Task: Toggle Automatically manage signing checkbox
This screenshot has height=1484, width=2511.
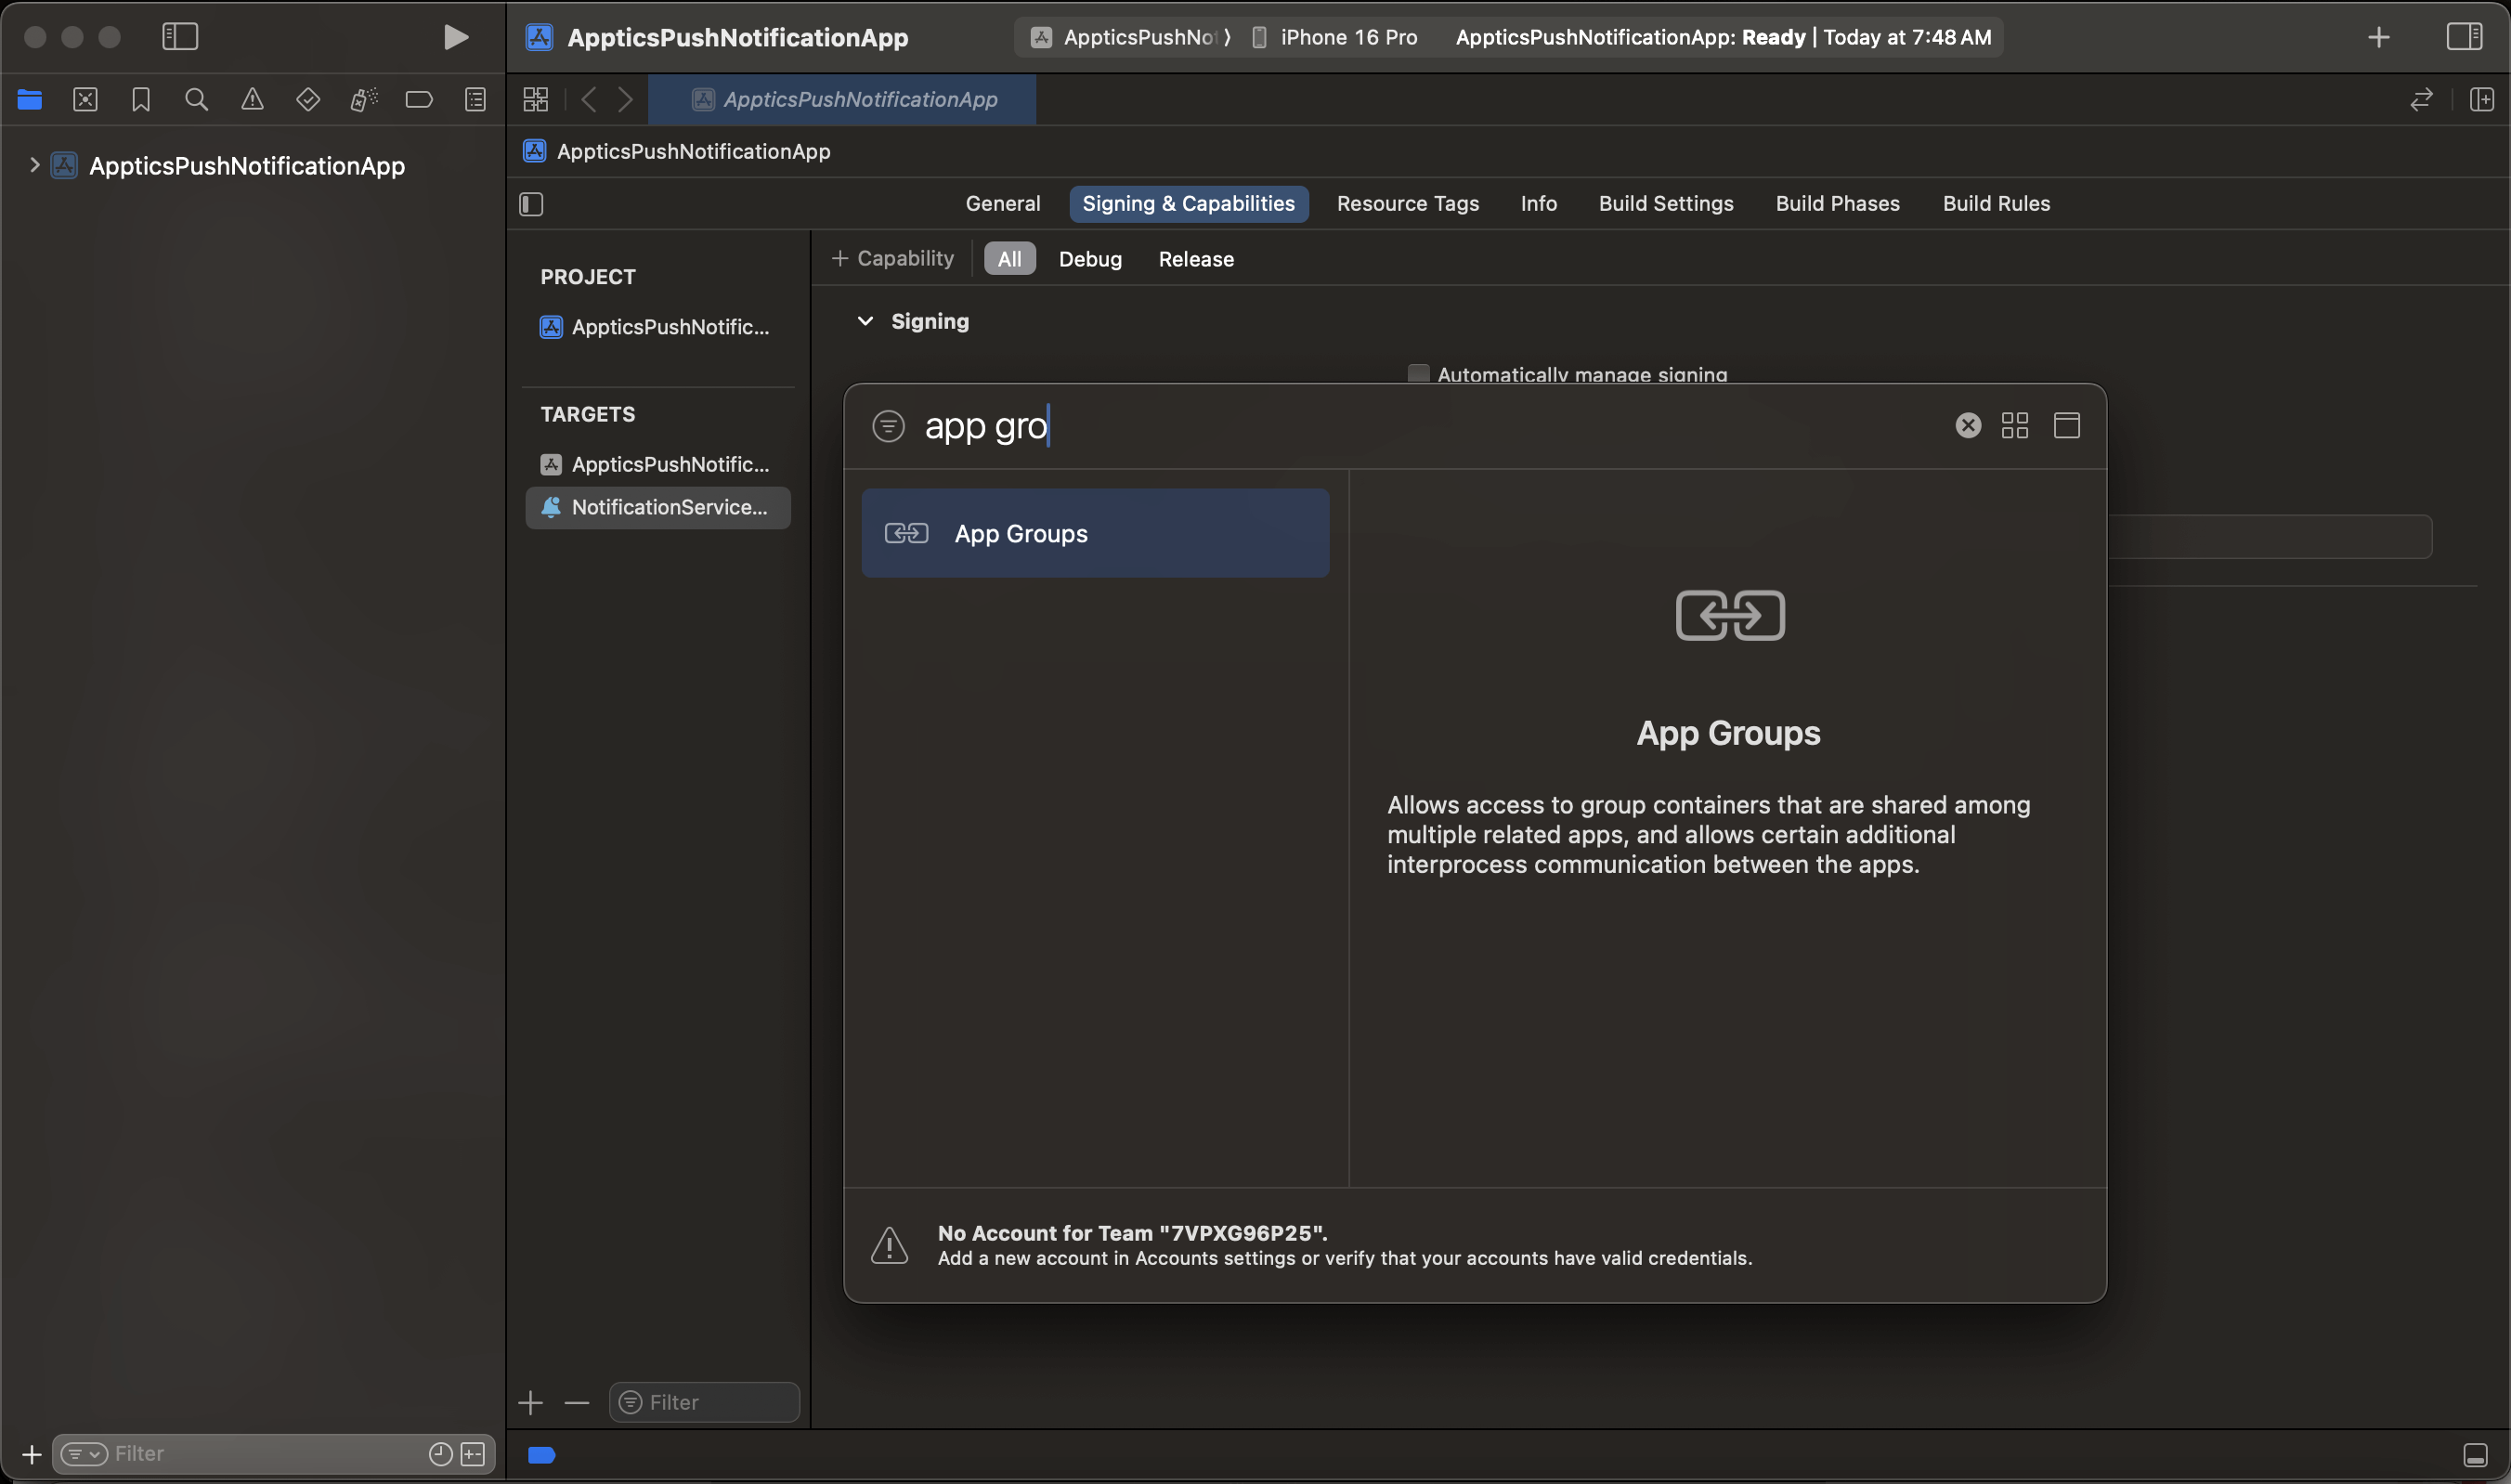Action: 1418,374
